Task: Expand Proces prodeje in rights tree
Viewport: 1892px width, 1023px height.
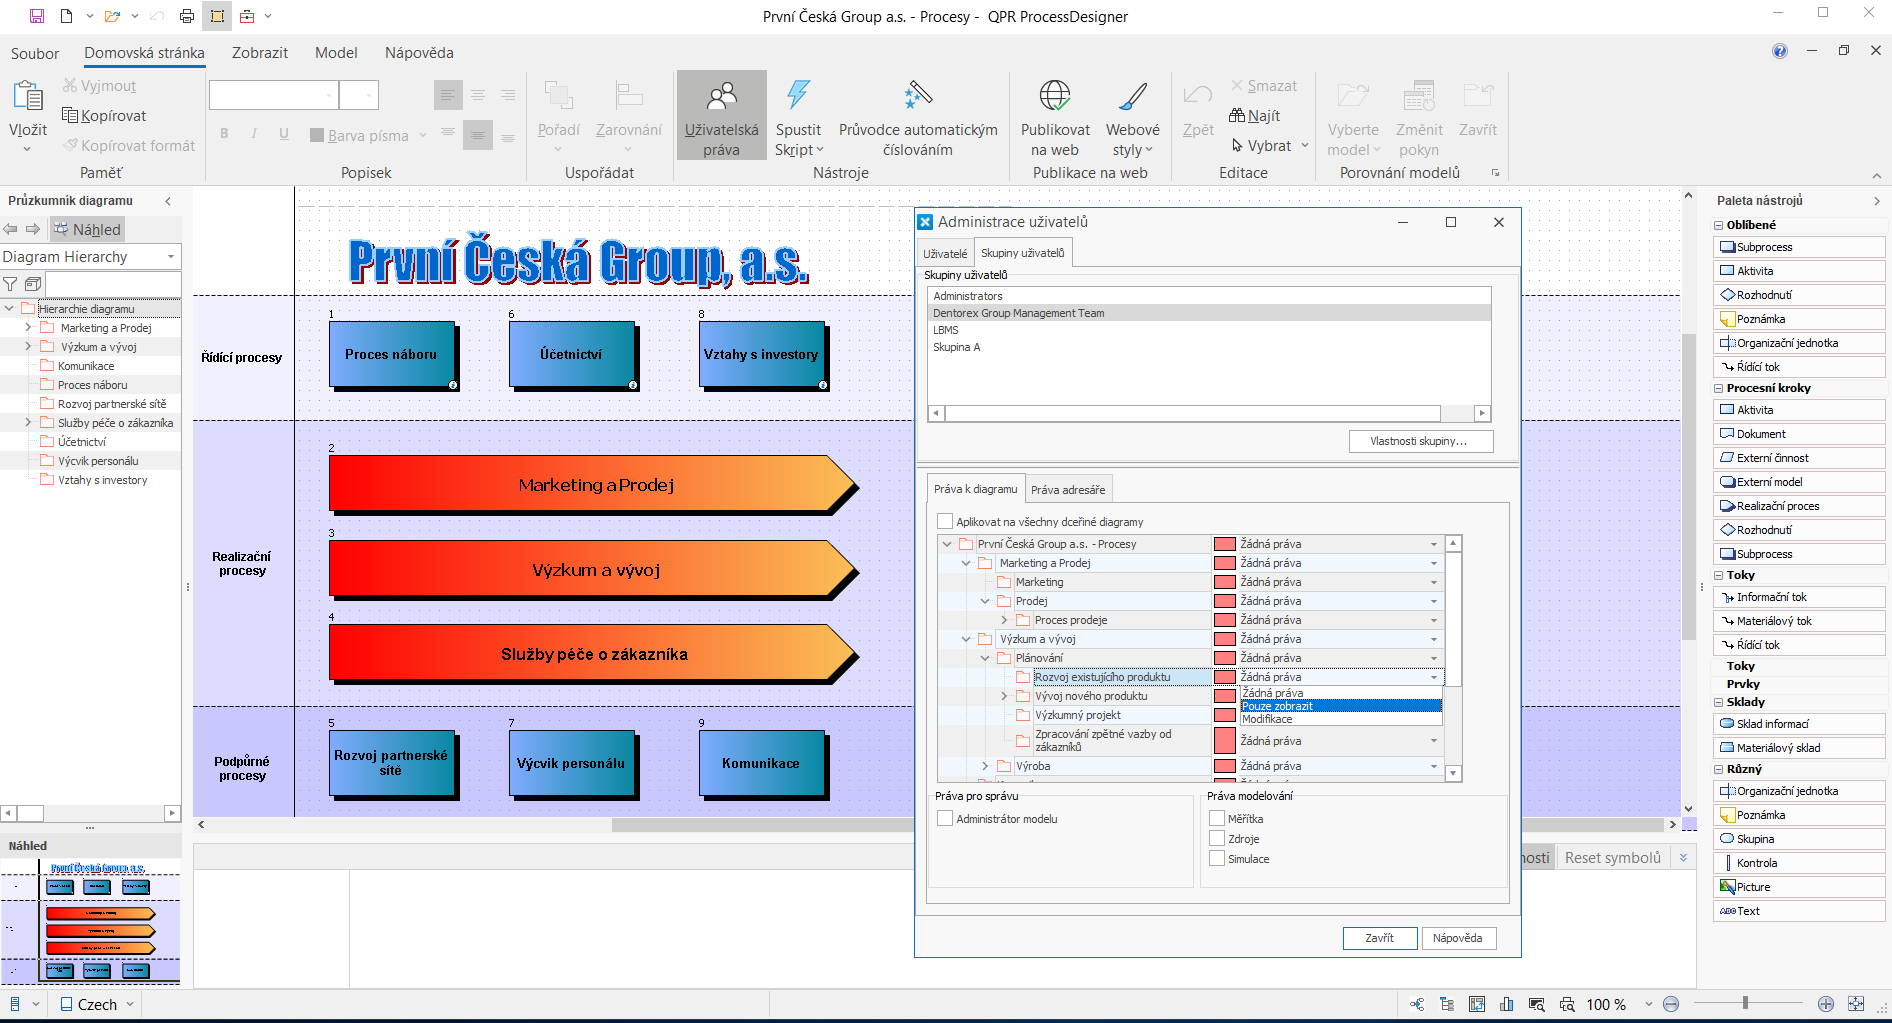Action: pos(1004,620)
